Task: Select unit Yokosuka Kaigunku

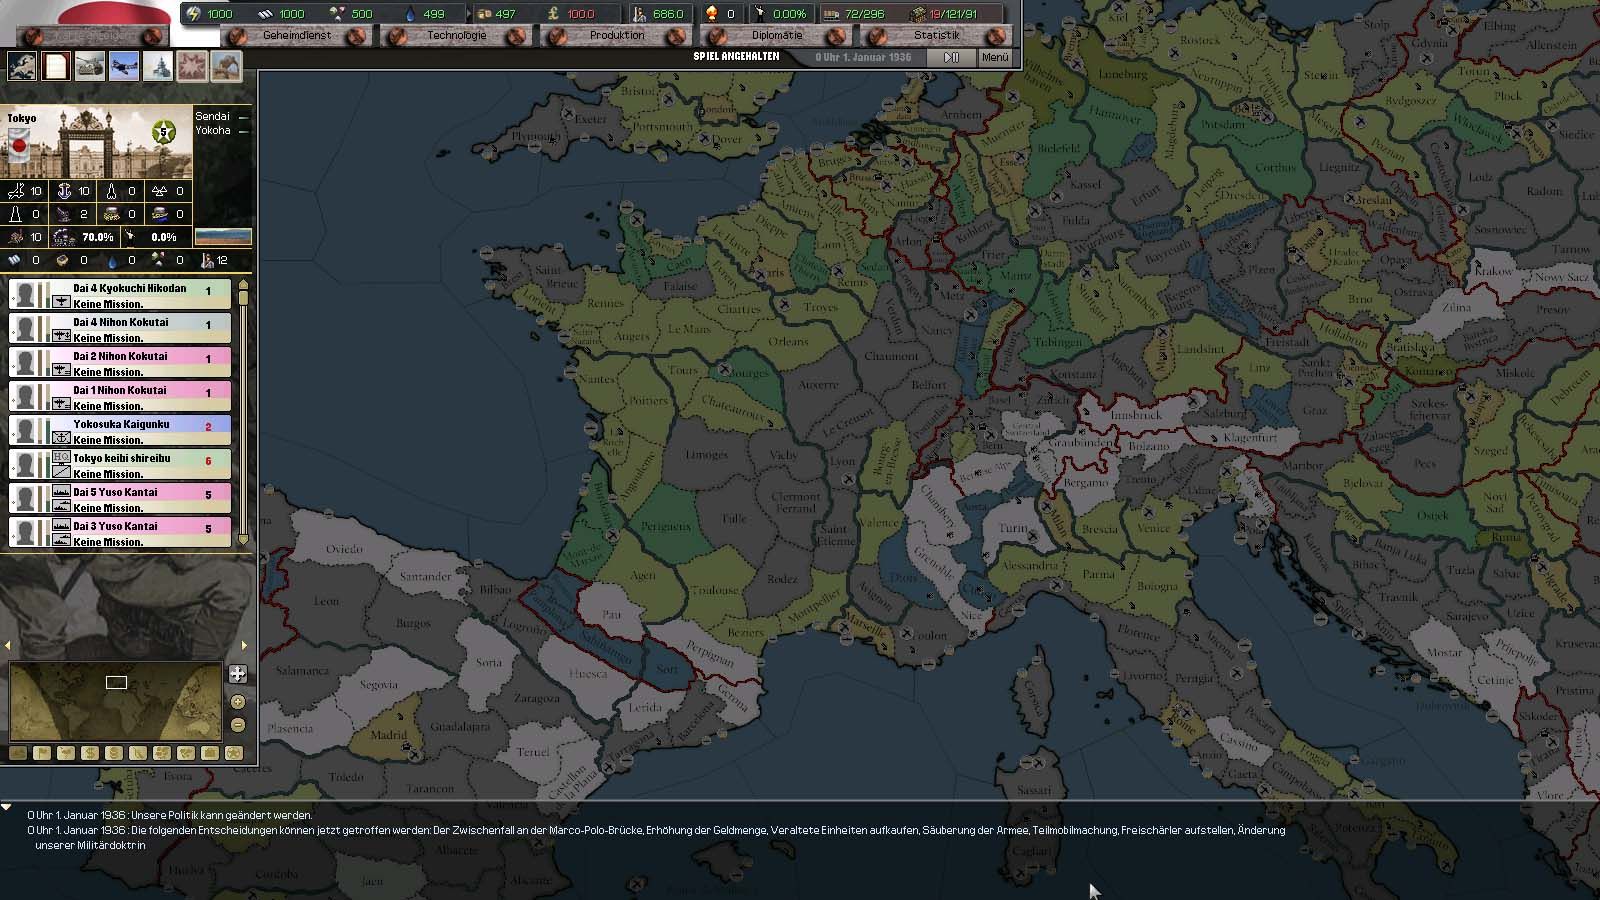Action: 120,431
